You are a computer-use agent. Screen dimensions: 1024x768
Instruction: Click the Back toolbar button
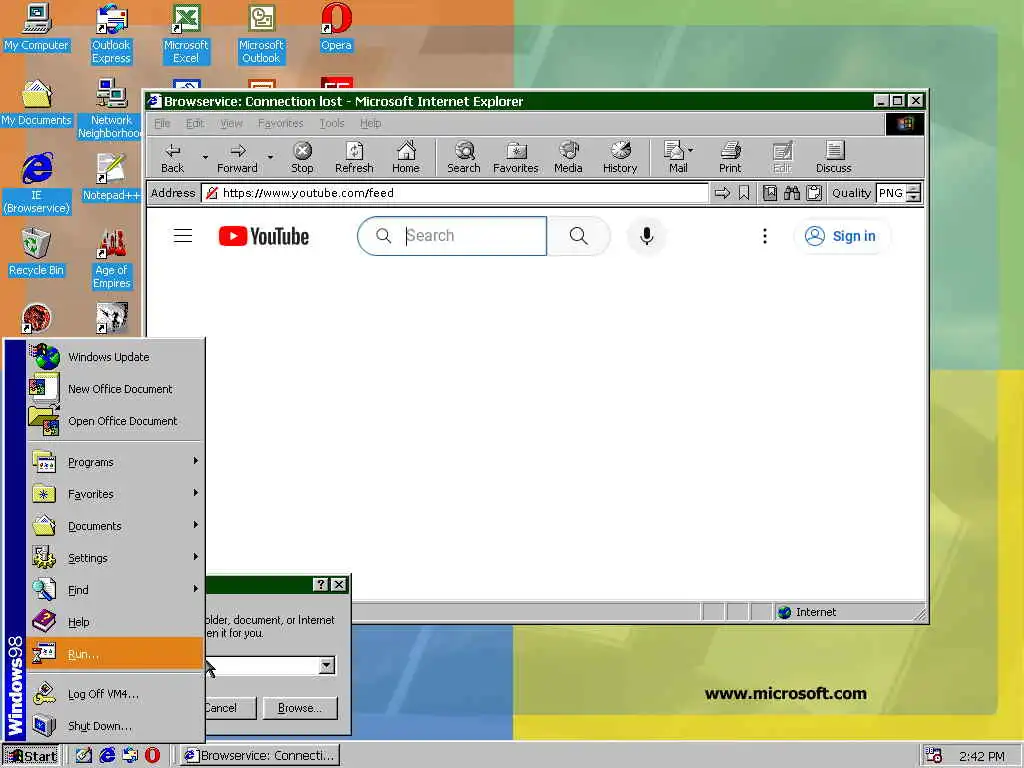pyautogui.click(x=172, y=157)
